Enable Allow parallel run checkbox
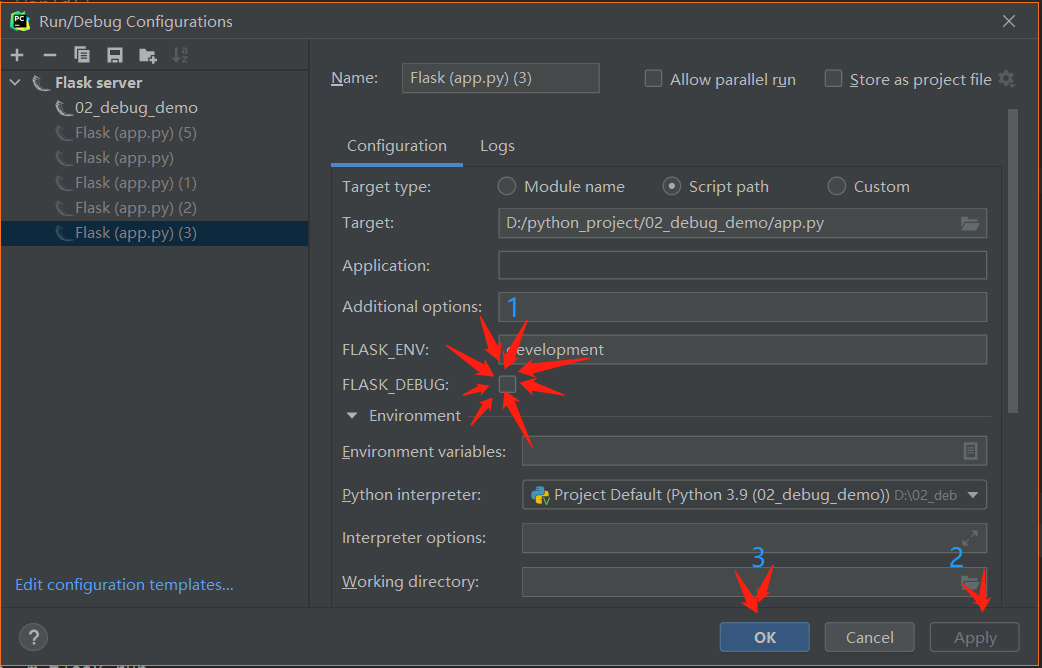The width and height of the screenshot is (1042, 668). tap(654, 79)
